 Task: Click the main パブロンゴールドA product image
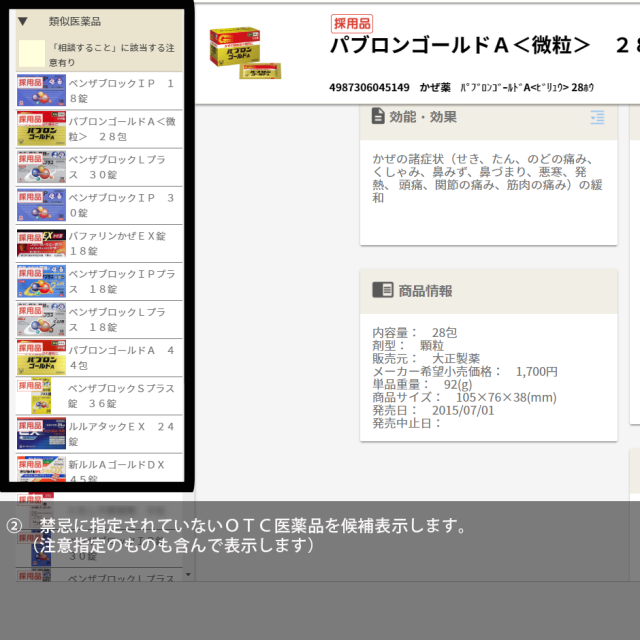(x=245, y=53)
